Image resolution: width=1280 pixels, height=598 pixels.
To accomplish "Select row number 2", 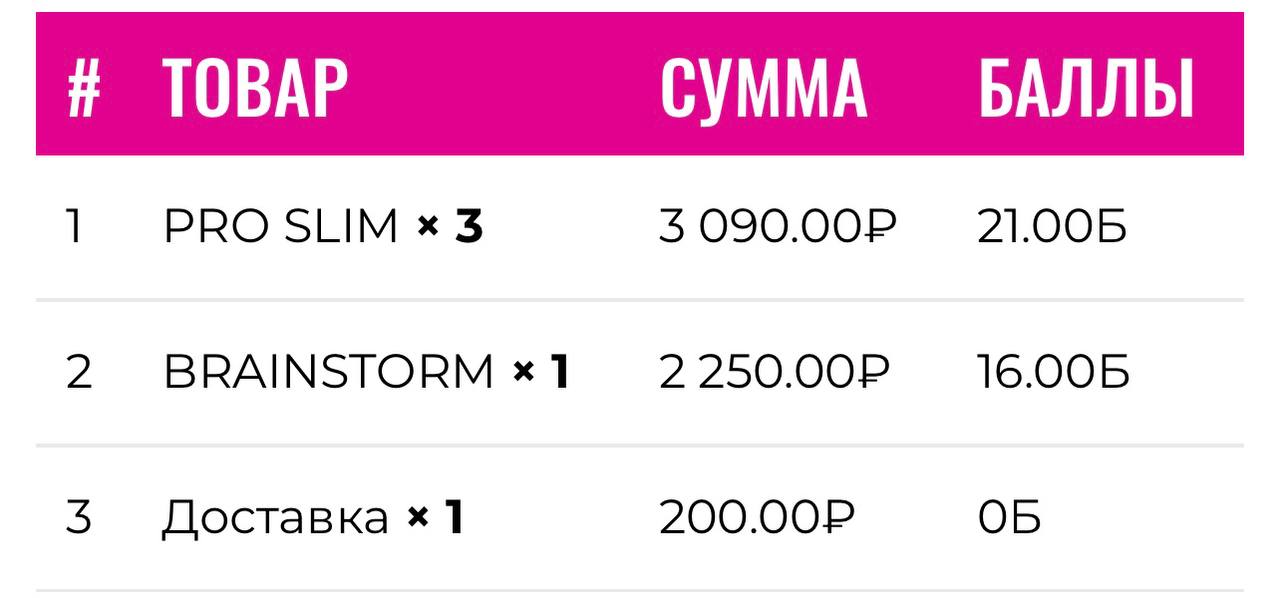I will click(78, 373).
